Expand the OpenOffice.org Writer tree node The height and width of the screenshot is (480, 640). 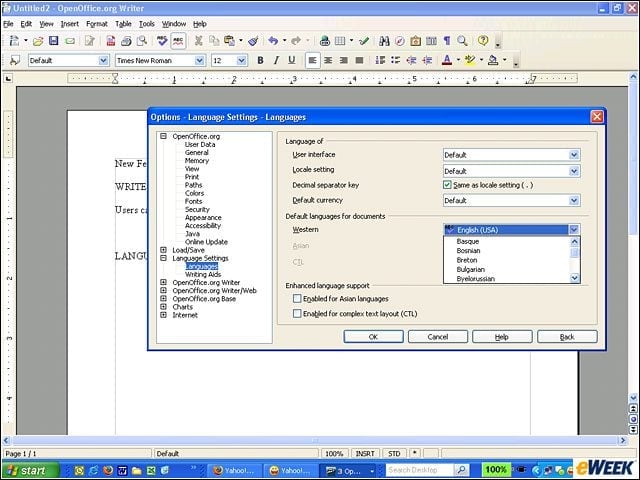tap(163, 282)
